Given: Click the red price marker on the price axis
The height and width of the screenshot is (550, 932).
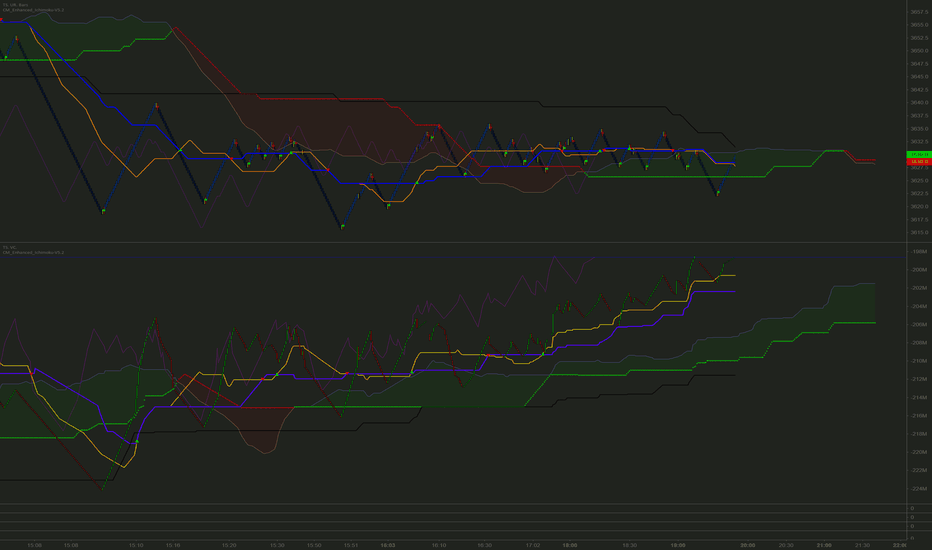Looking at the screenshot, I should click(x=919, y=162).
